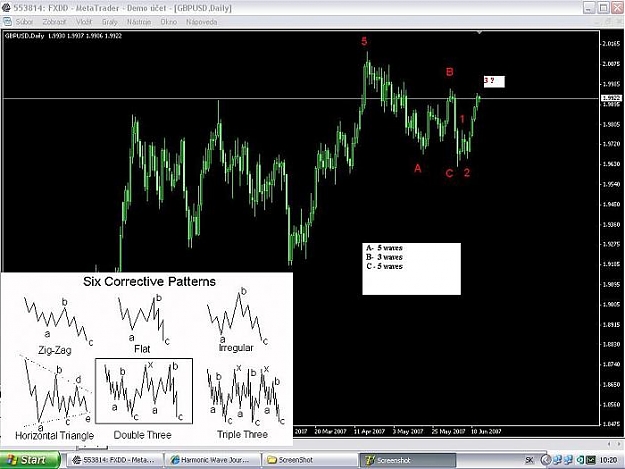625x469 pixels.
Task: Click the Flat pattern diagram
Action: [143, 320]
